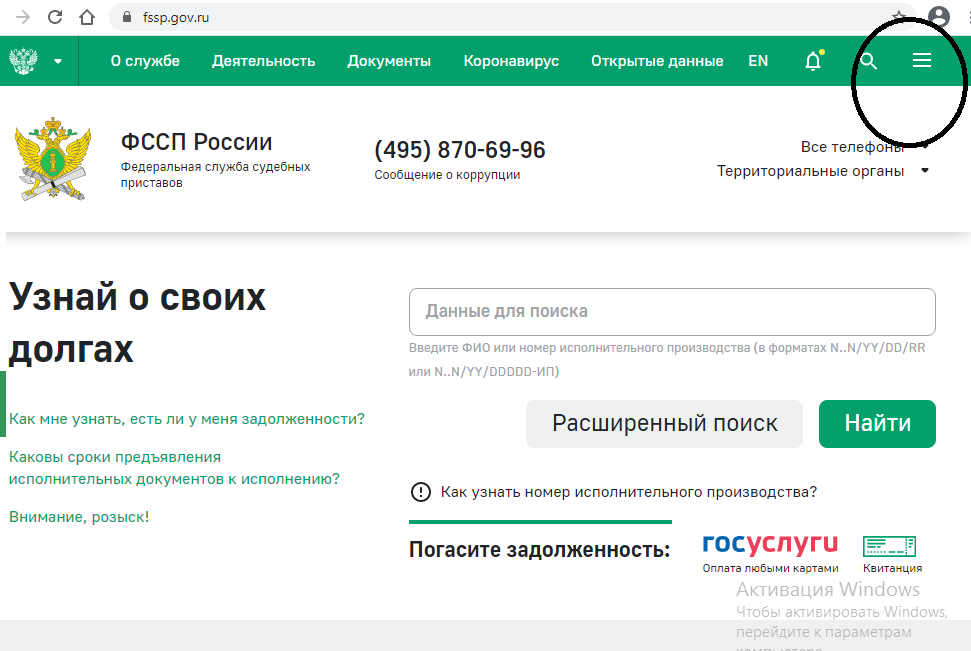Switch site language to EN
The width and height of the screenshot is (971, 651).
point(758,61)
